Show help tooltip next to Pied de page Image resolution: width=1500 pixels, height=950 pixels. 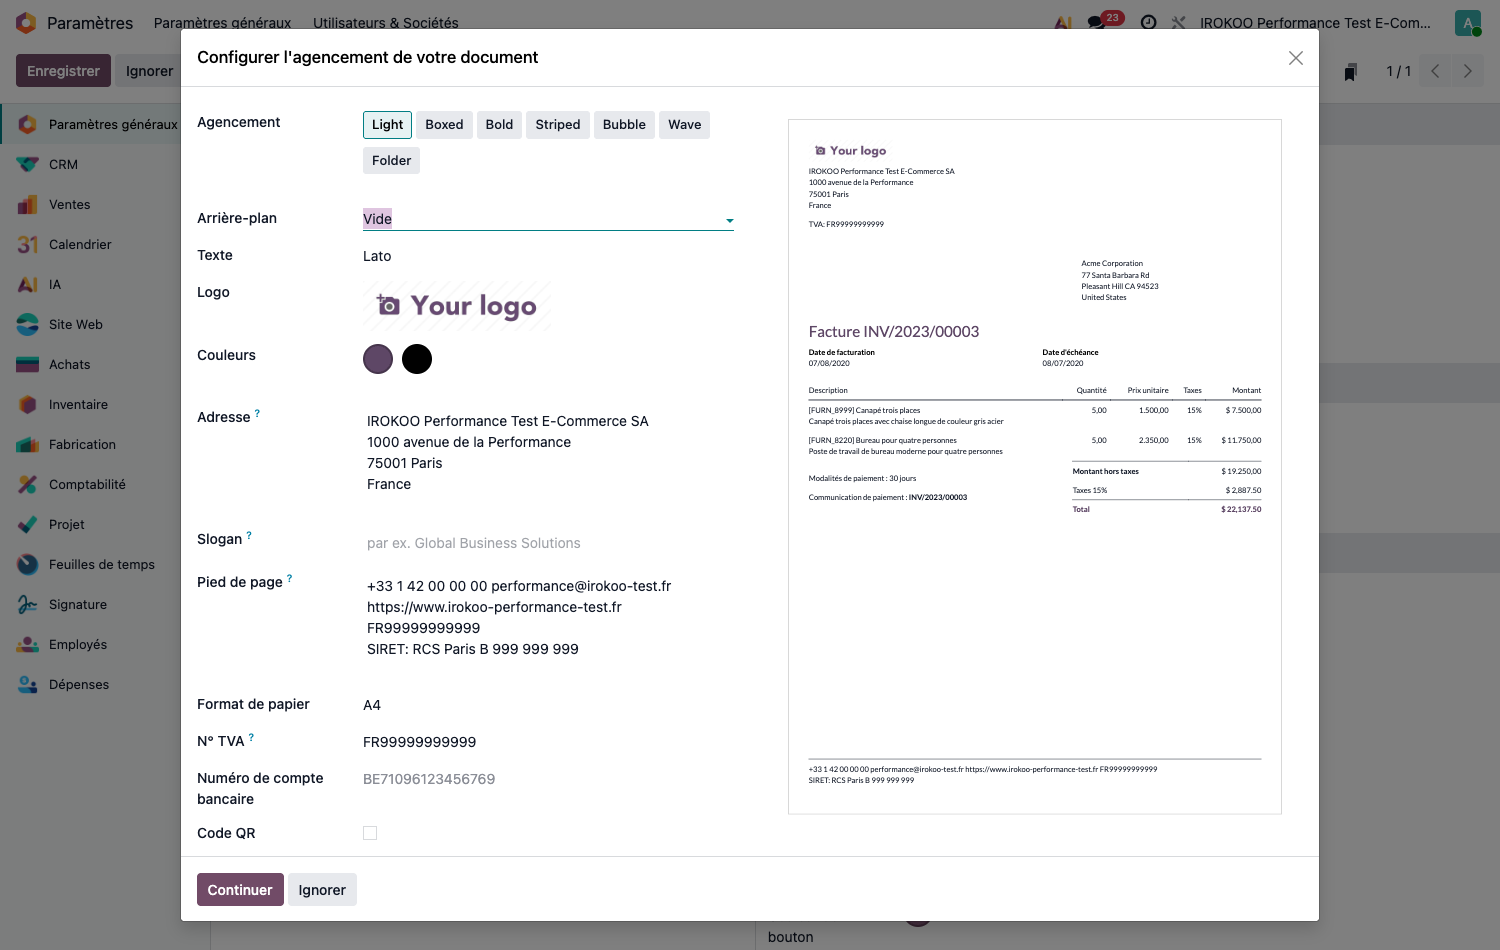(x=290, y=578)
